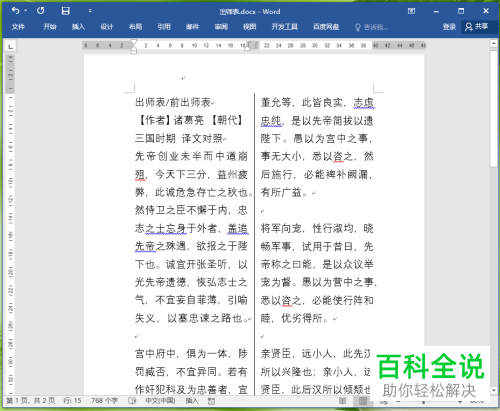The height and width of the screenshot is (411, 500).
Task: Undo the last action
Action: coord(15,11)
